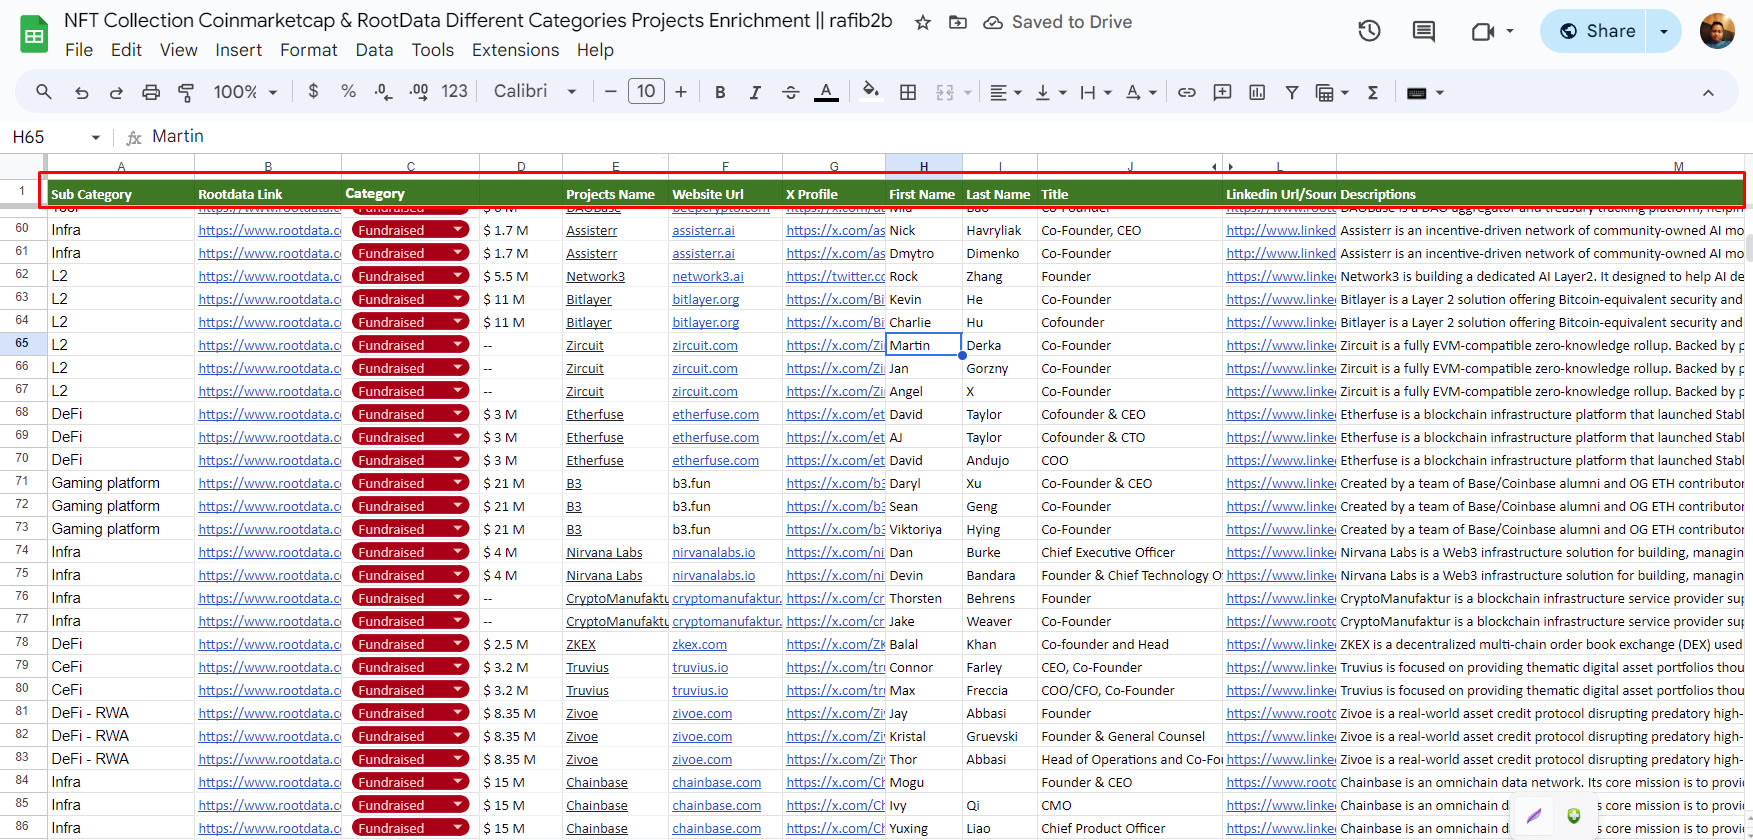The height and width of the screenshot is (840, 1753).
Task: Open the functions sigma icon
Action: [1373, 92]
